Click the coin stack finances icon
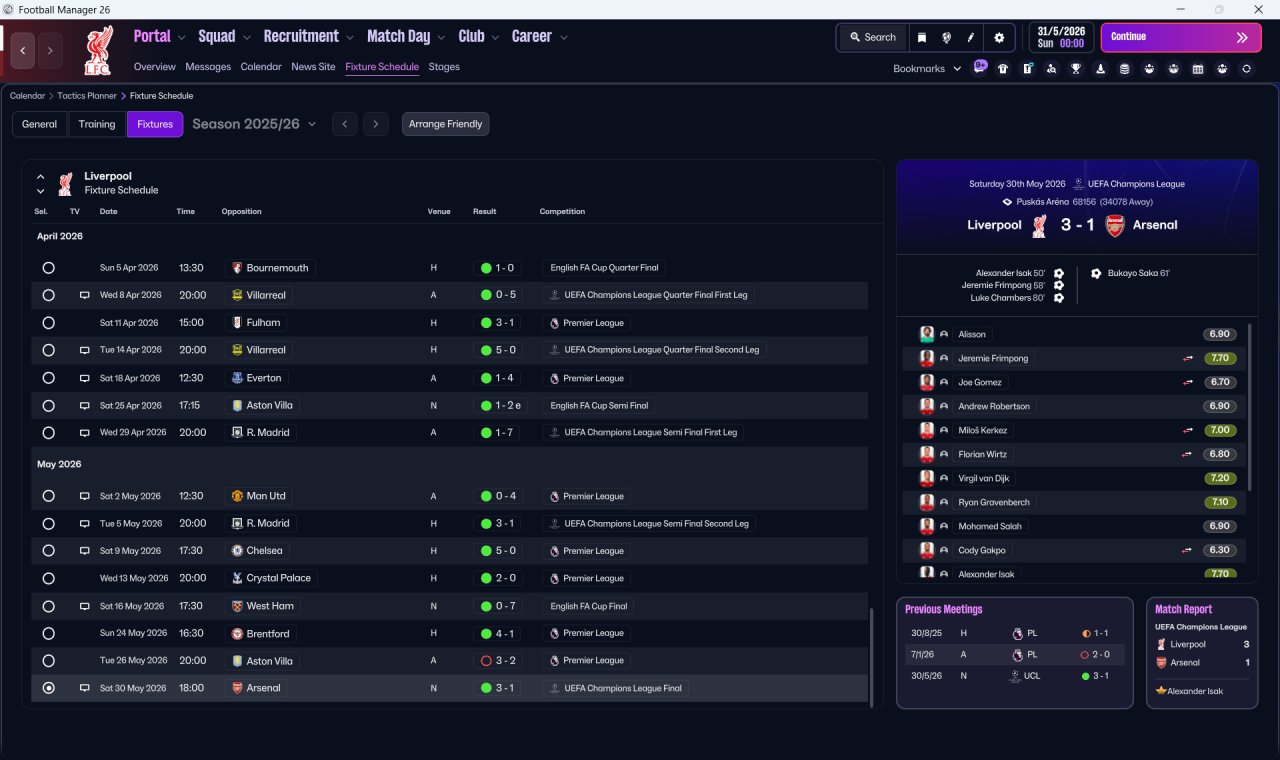 (1125, 69)
